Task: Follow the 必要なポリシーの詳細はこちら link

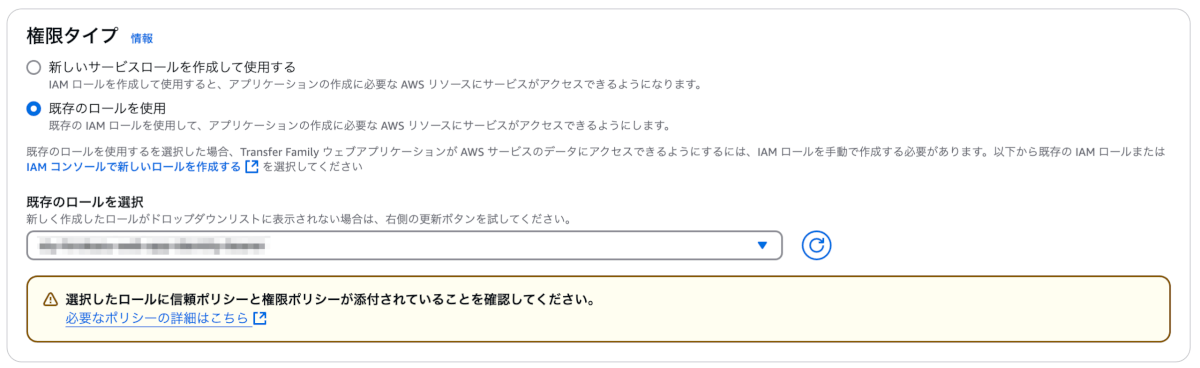Action: 157,319
